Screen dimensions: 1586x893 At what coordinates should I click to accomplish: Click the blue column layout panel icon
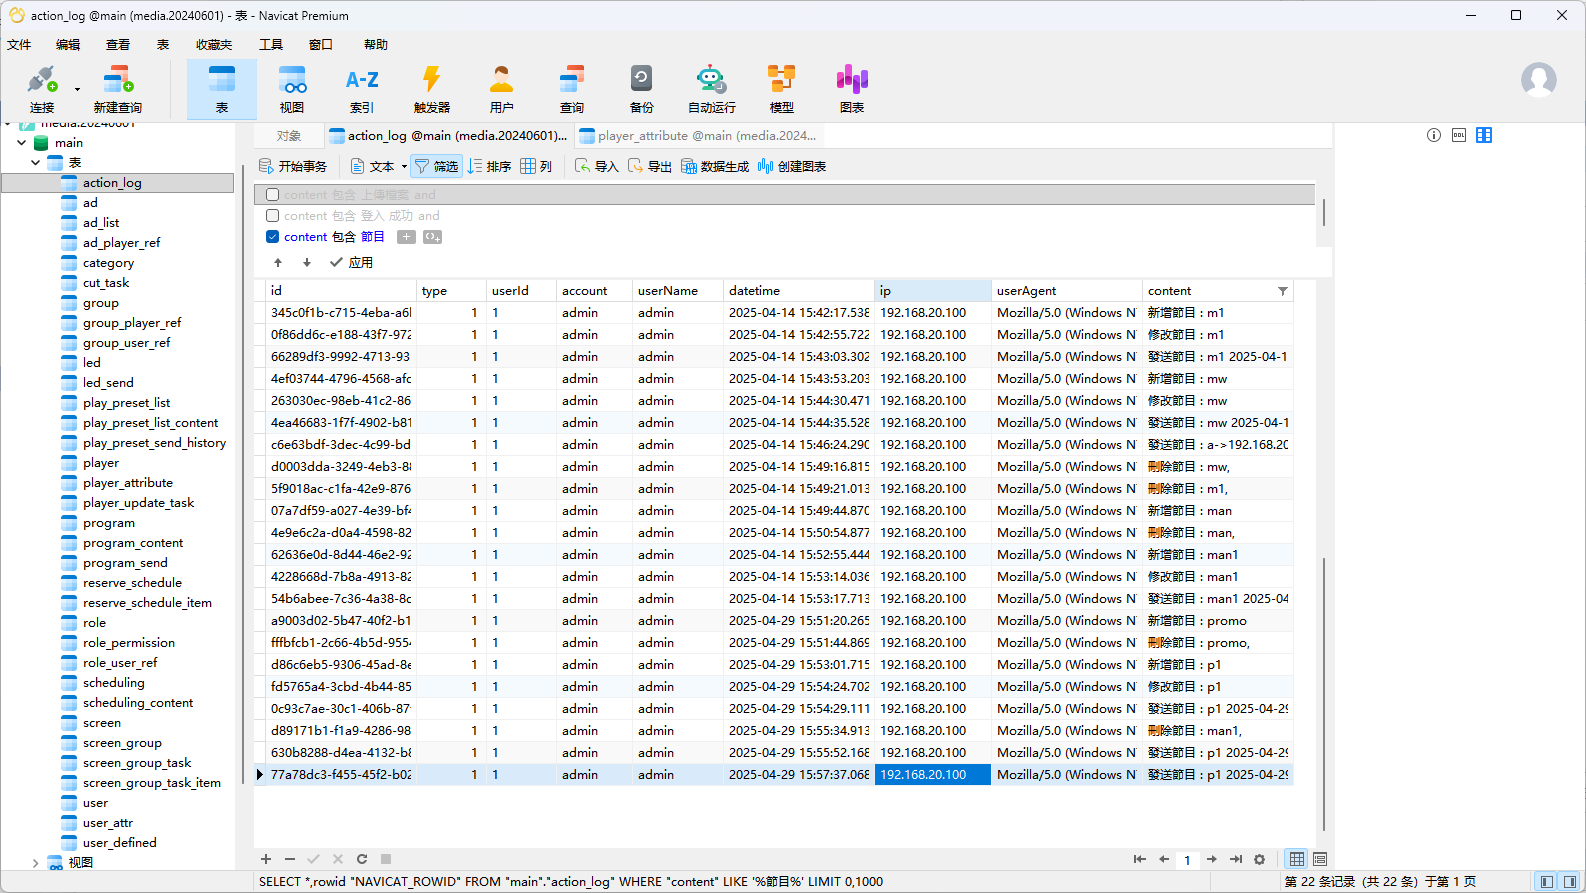click(x=1484, y=135)
